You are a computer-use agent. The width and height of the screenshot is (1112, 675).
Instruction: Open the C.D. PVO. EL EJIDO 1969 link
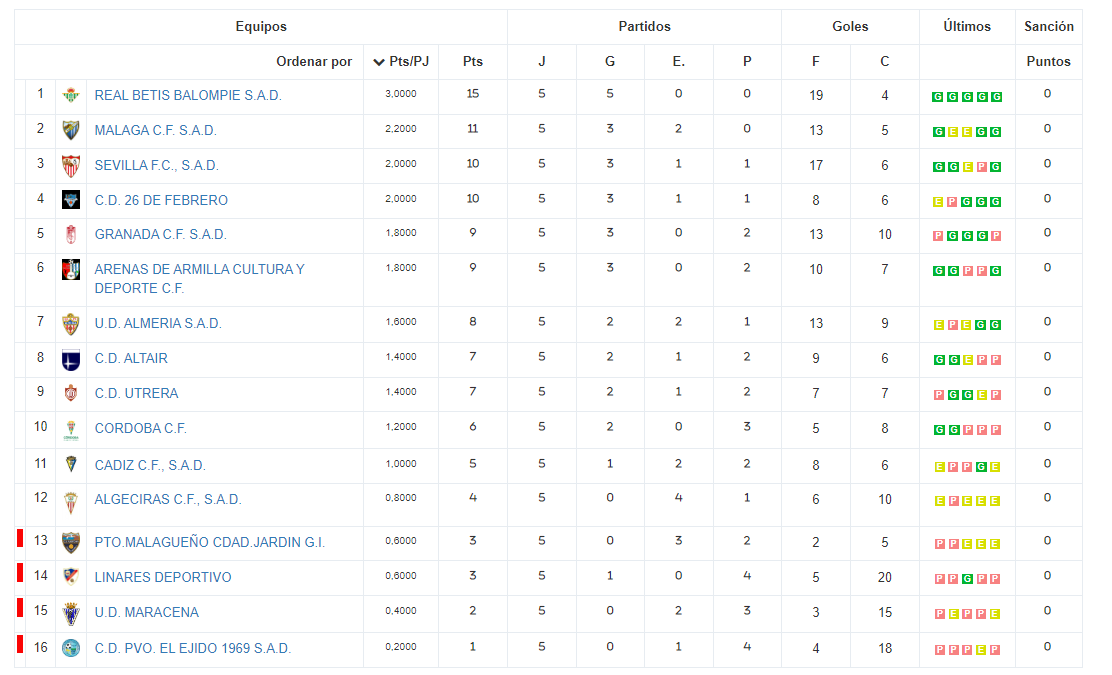click(x=193, y=648)
